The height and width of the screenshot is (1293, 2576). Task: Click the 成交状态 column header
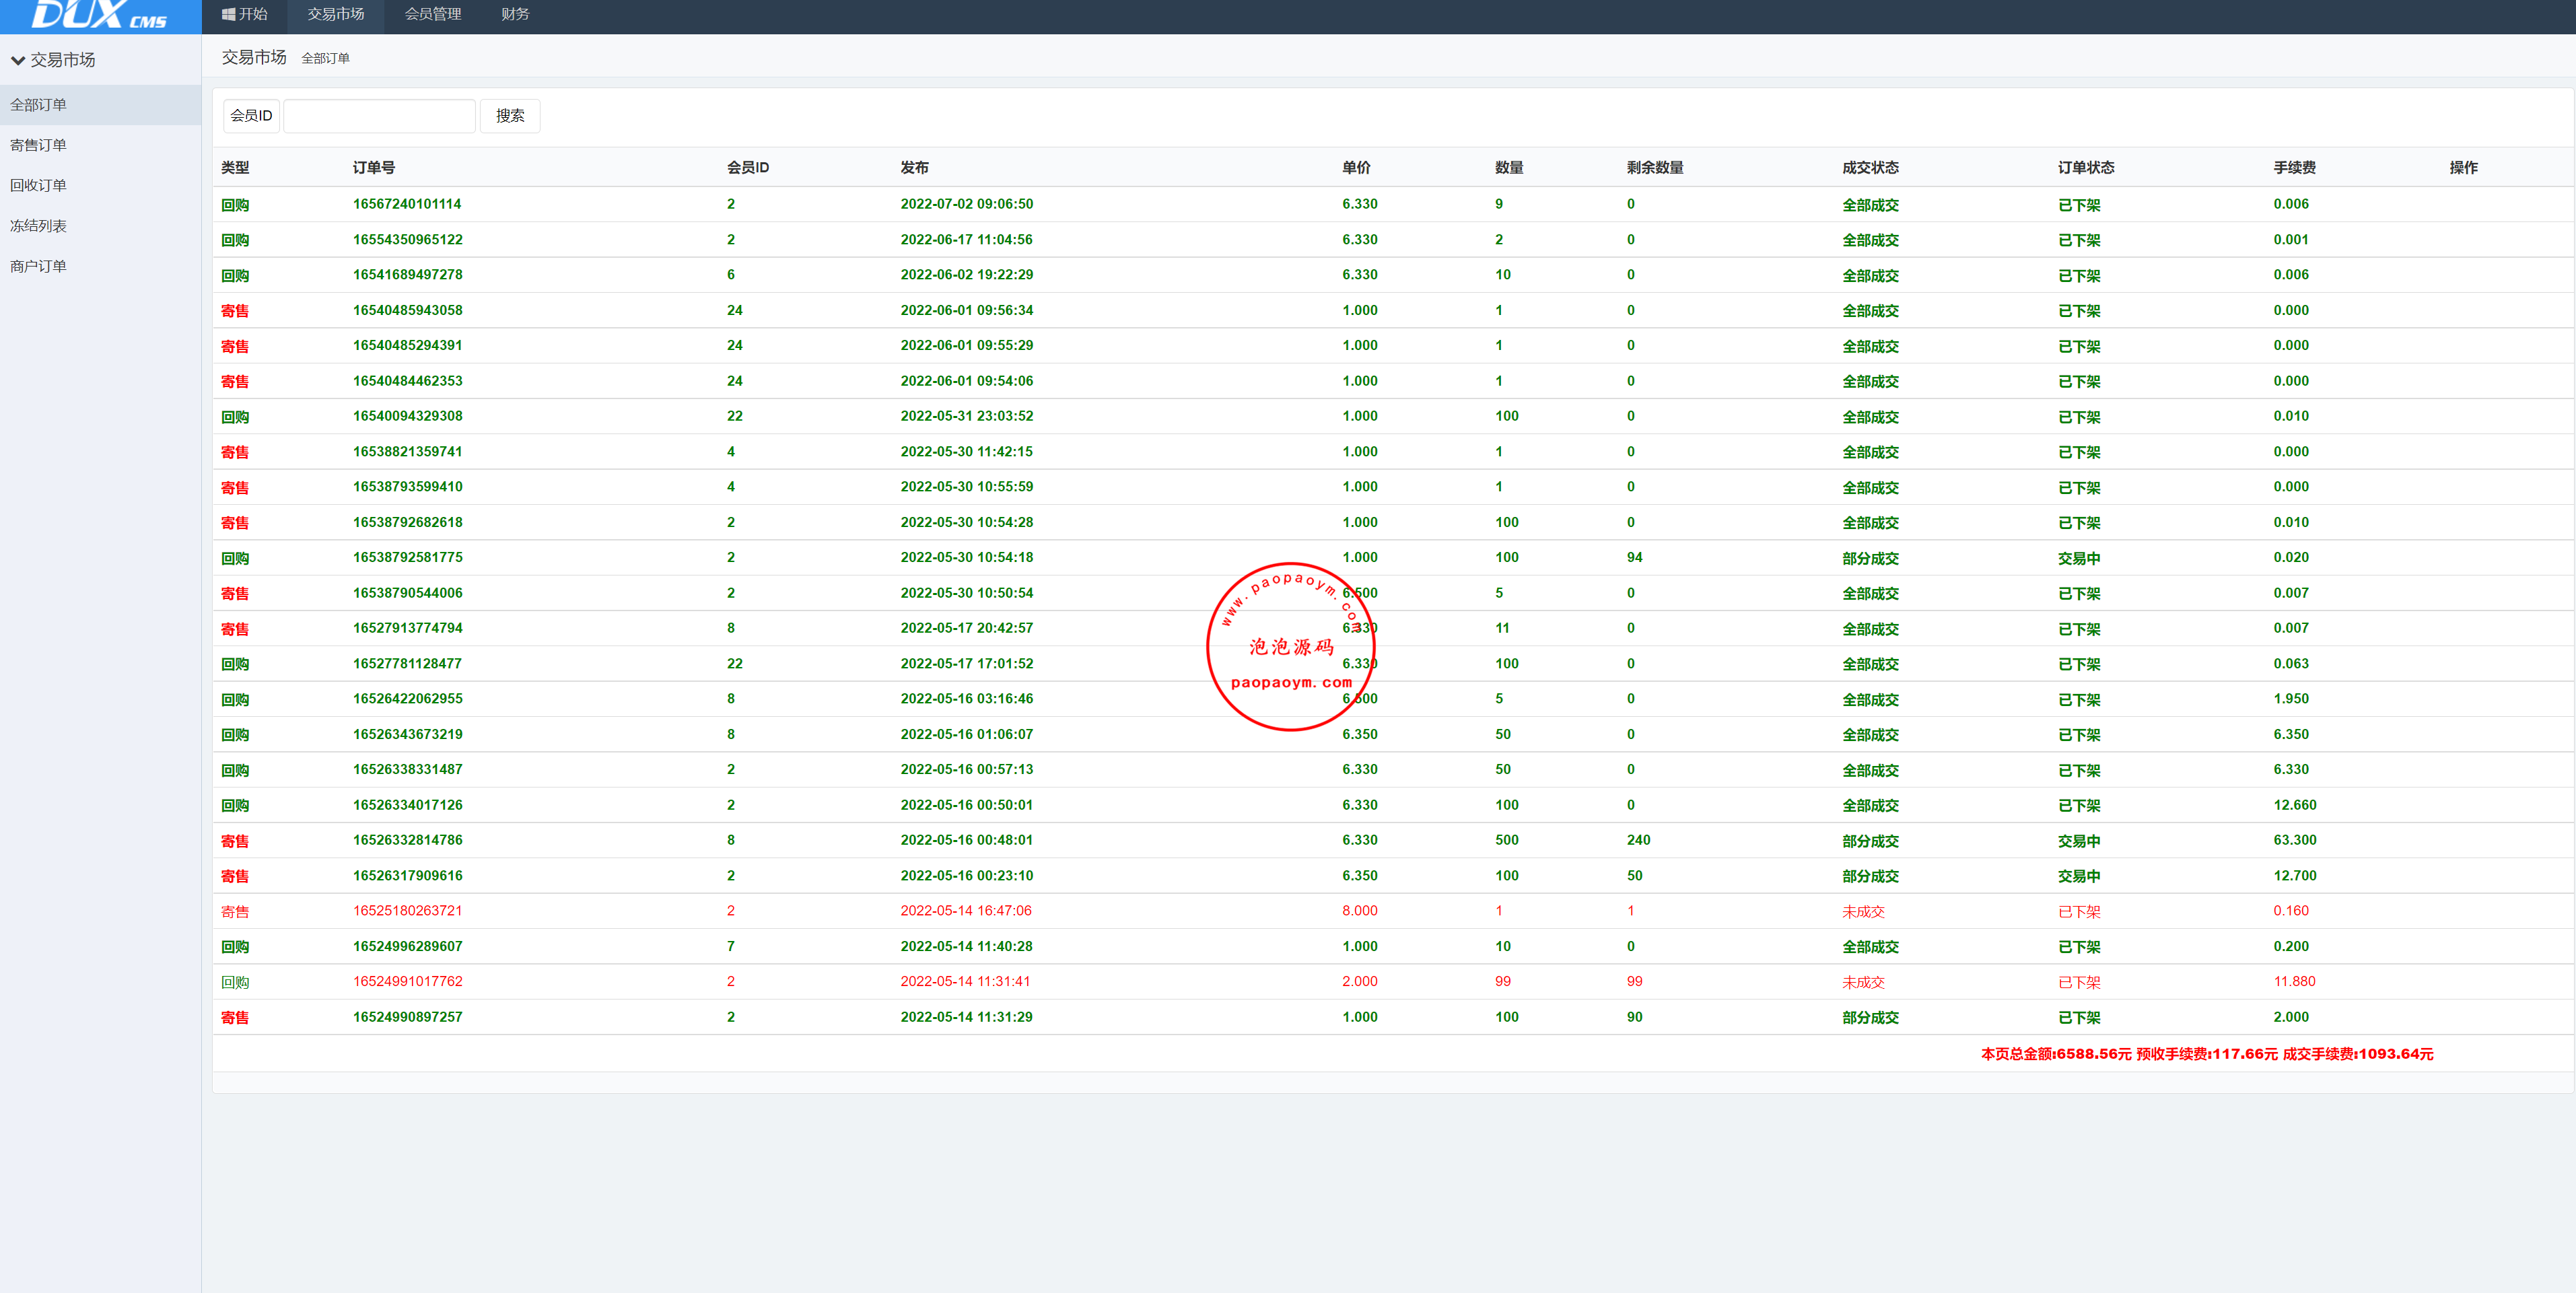1869,168
